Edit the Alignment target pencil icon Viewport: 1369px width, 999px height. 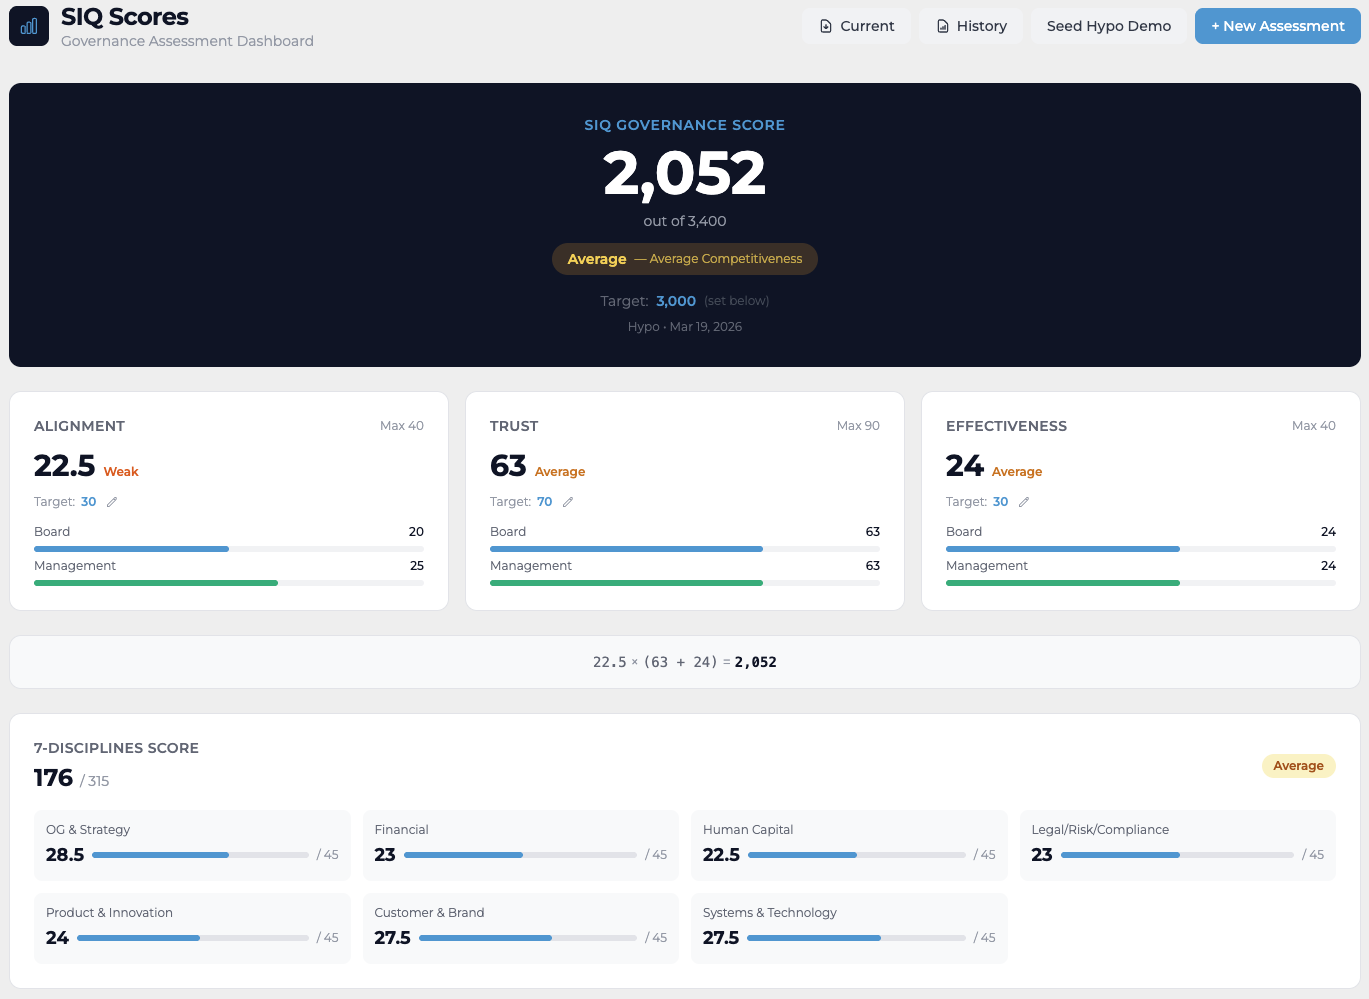click(112, 502)
